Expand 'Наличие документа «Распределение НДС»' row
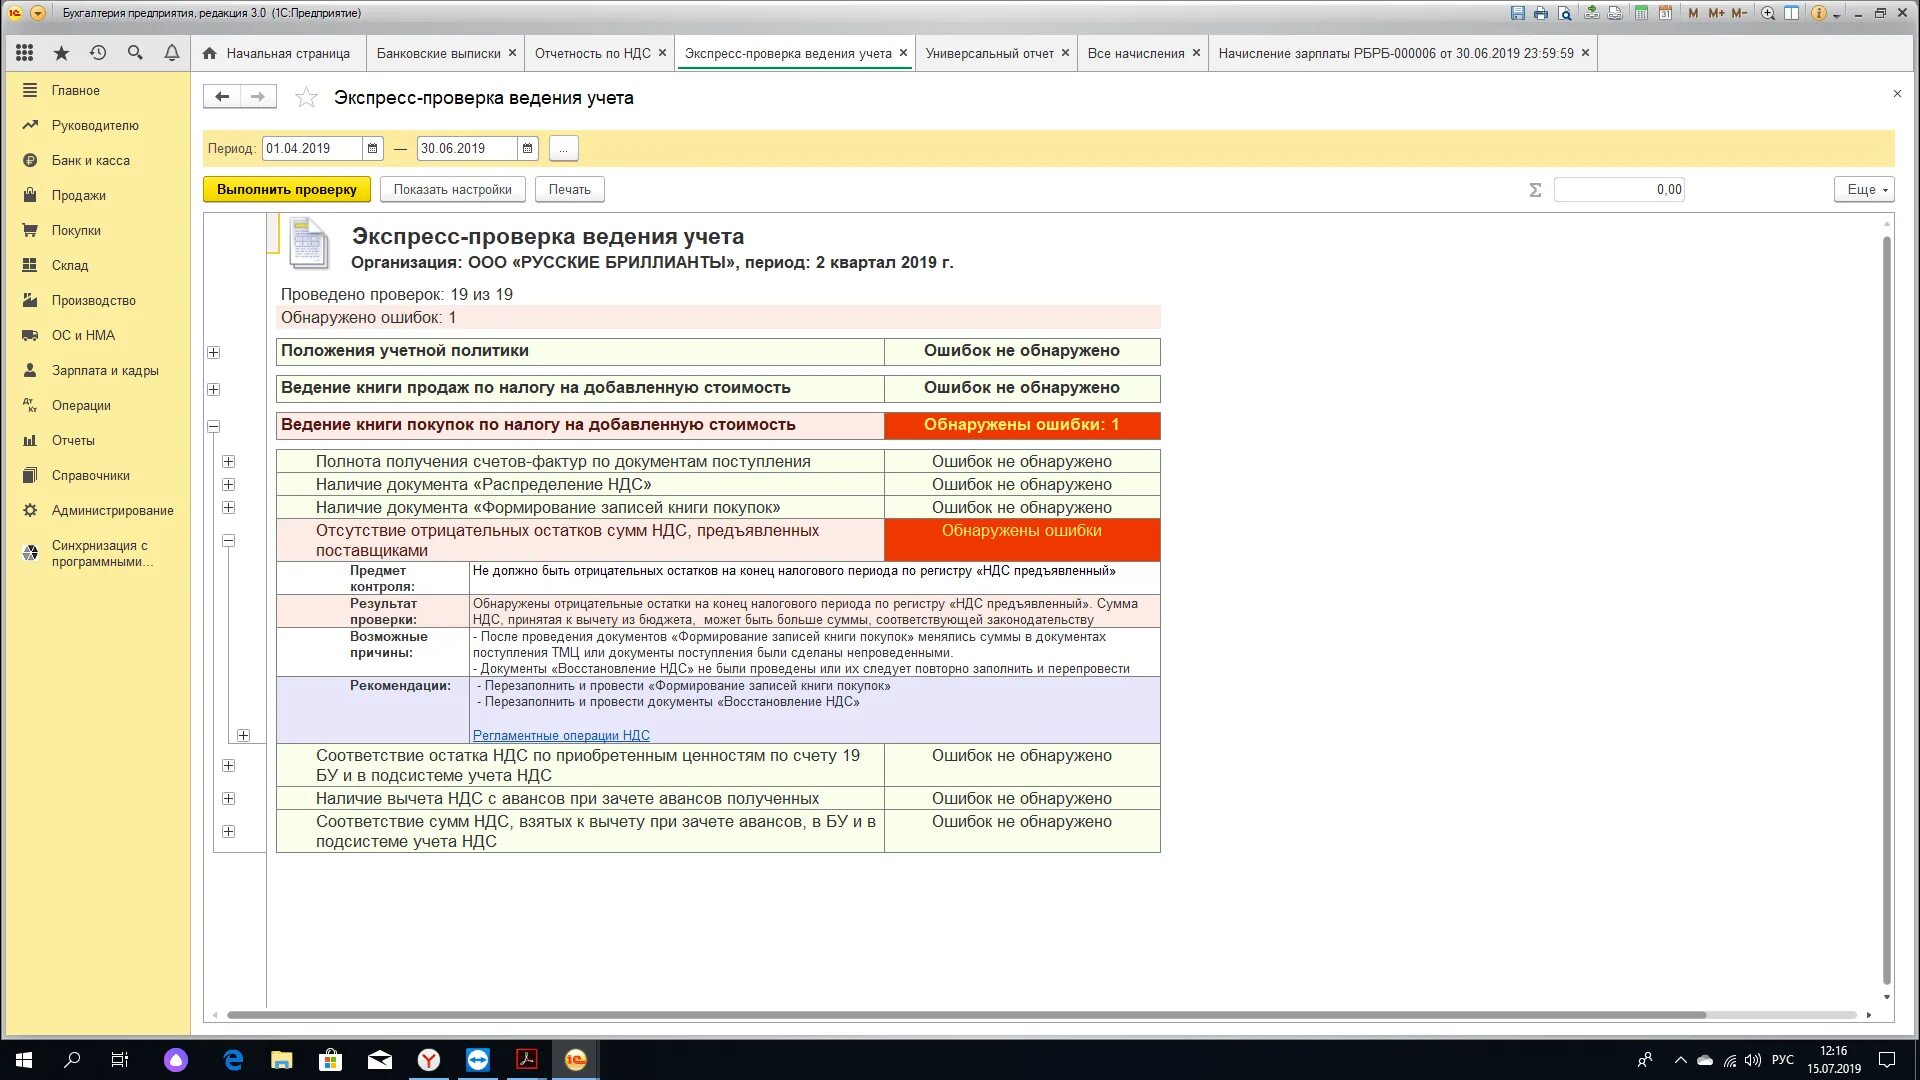Viewport: 1920px width, 1080px height. 228,484
